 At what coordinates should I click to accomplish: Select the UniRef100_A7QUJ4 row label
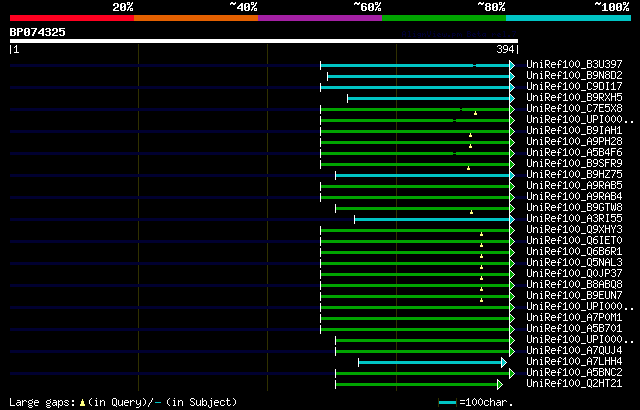[x=574, y=351]
